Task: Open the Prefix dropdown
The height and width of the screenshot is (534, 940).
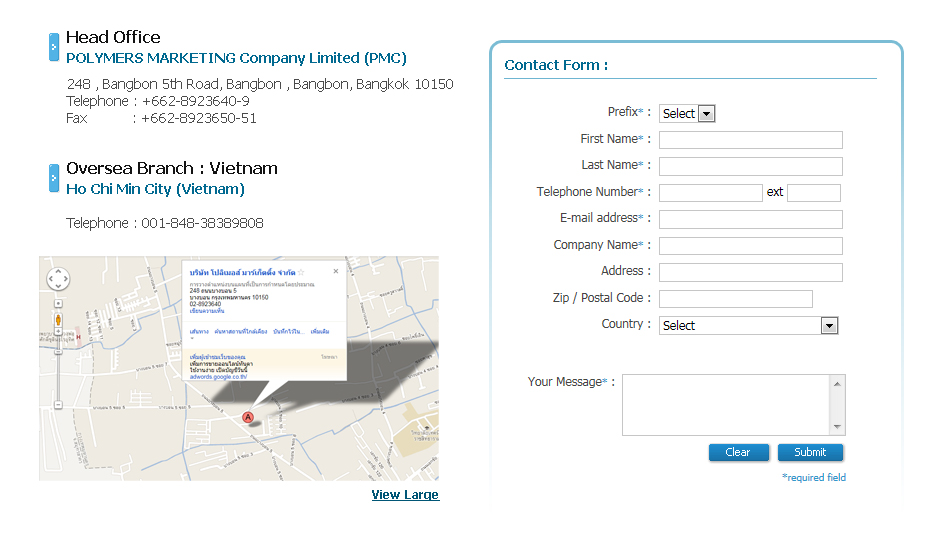Action: [x=688, y=114]
